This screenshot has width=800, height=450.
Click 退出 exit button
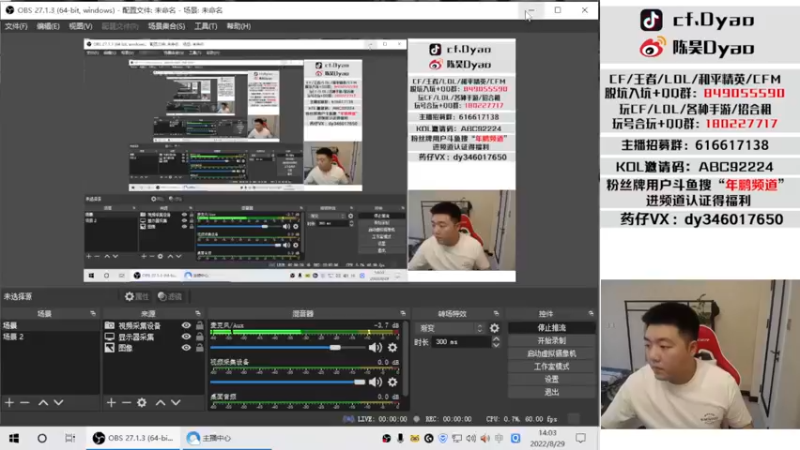[552, 392]
